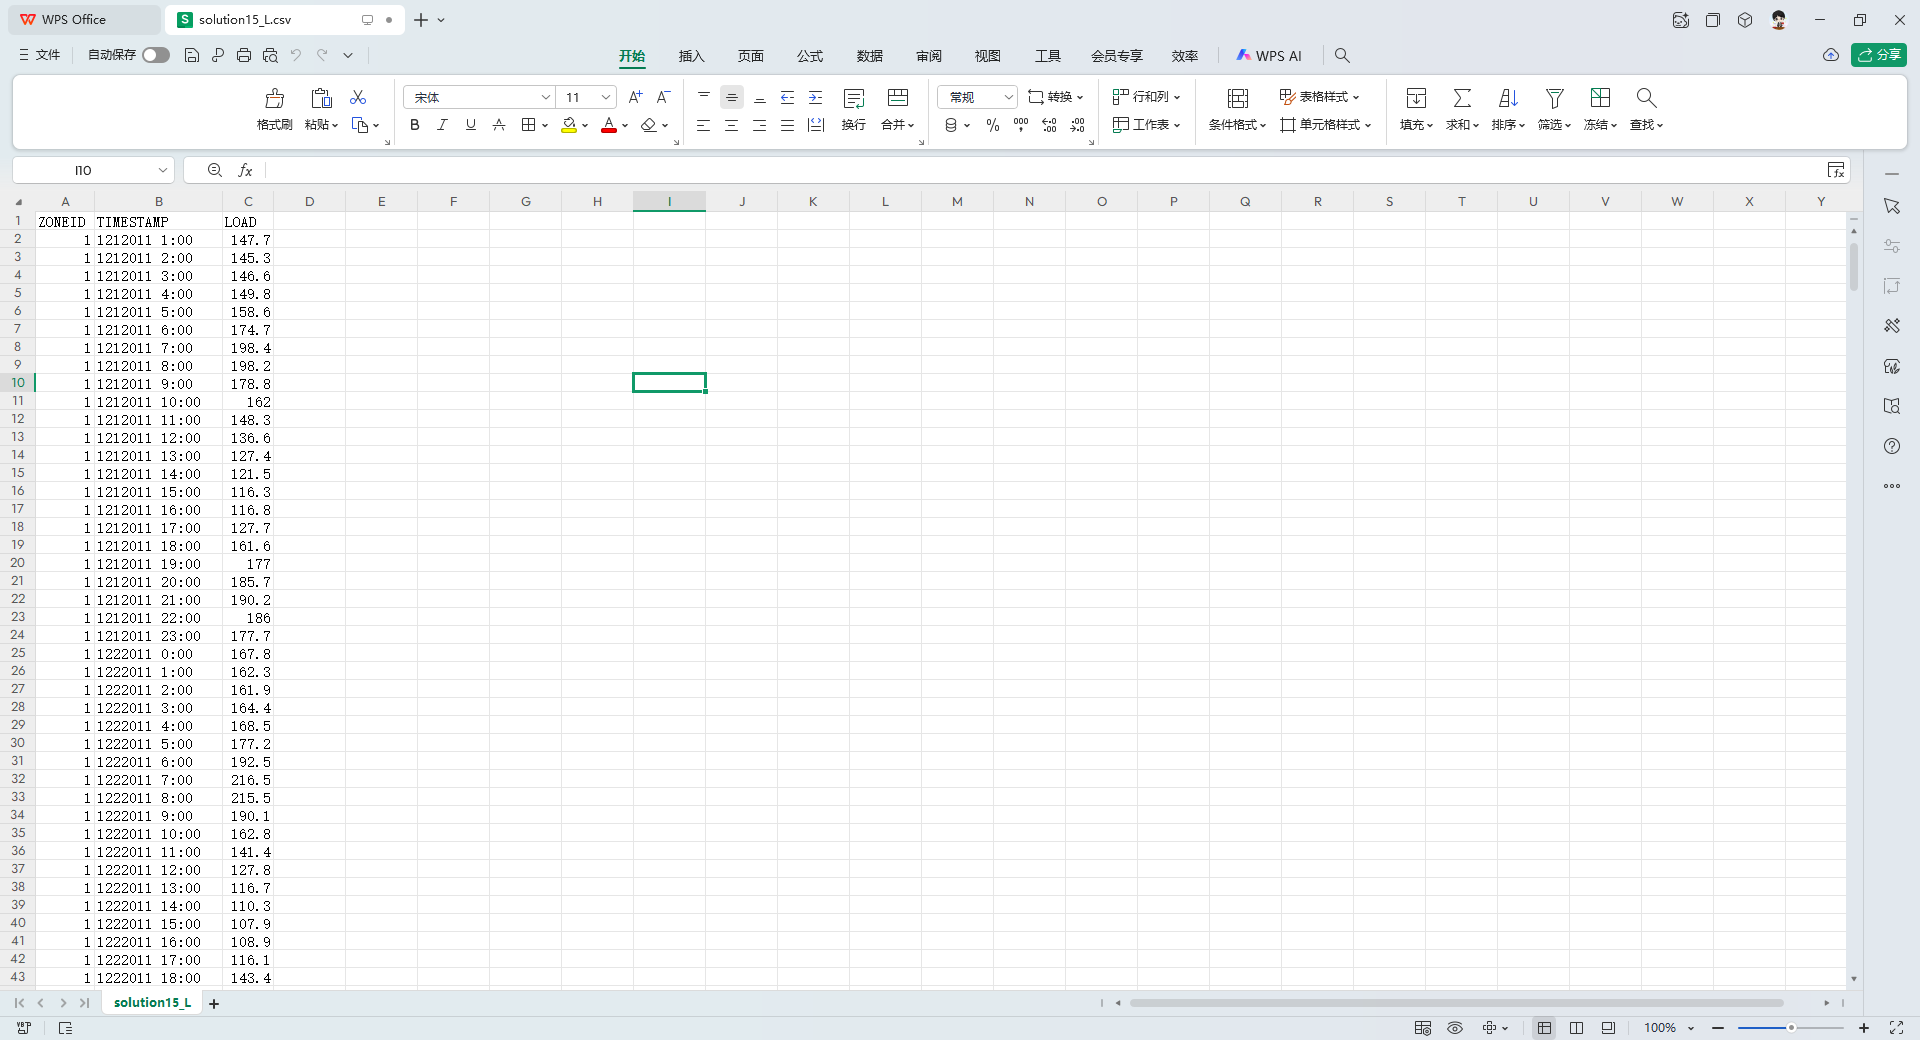This screenshot has height=1040, width=1920.
Task: Add a new sheet with plus button
Action: pos(214,1003)
